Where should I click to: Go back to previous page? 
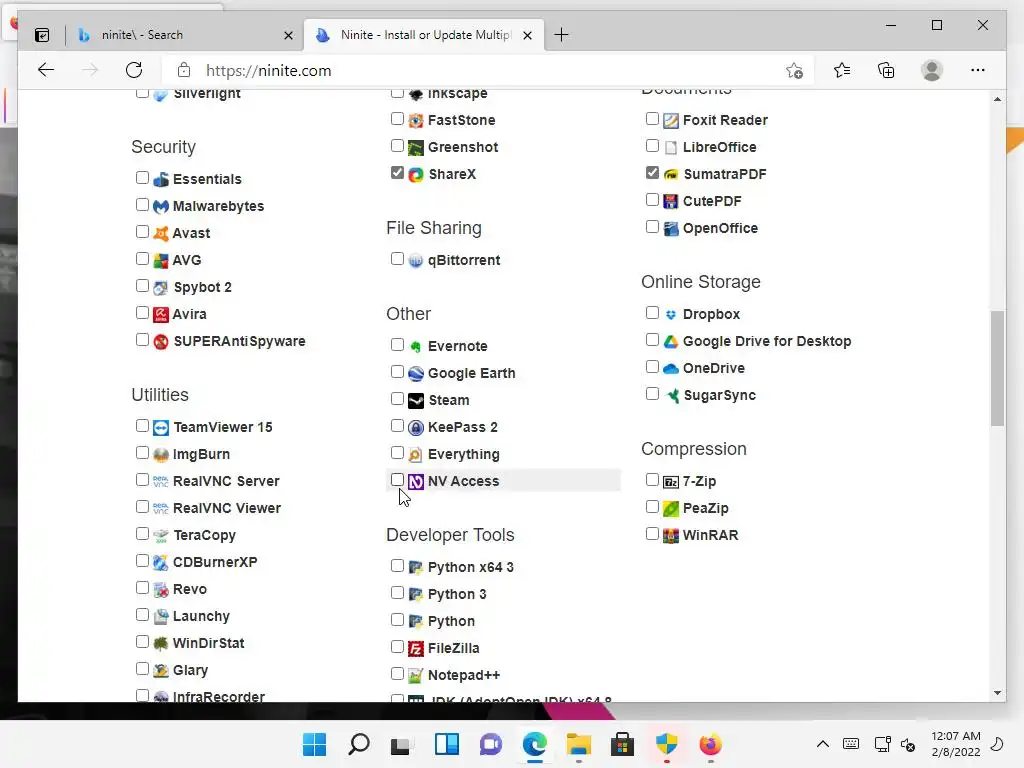[46, 70]
